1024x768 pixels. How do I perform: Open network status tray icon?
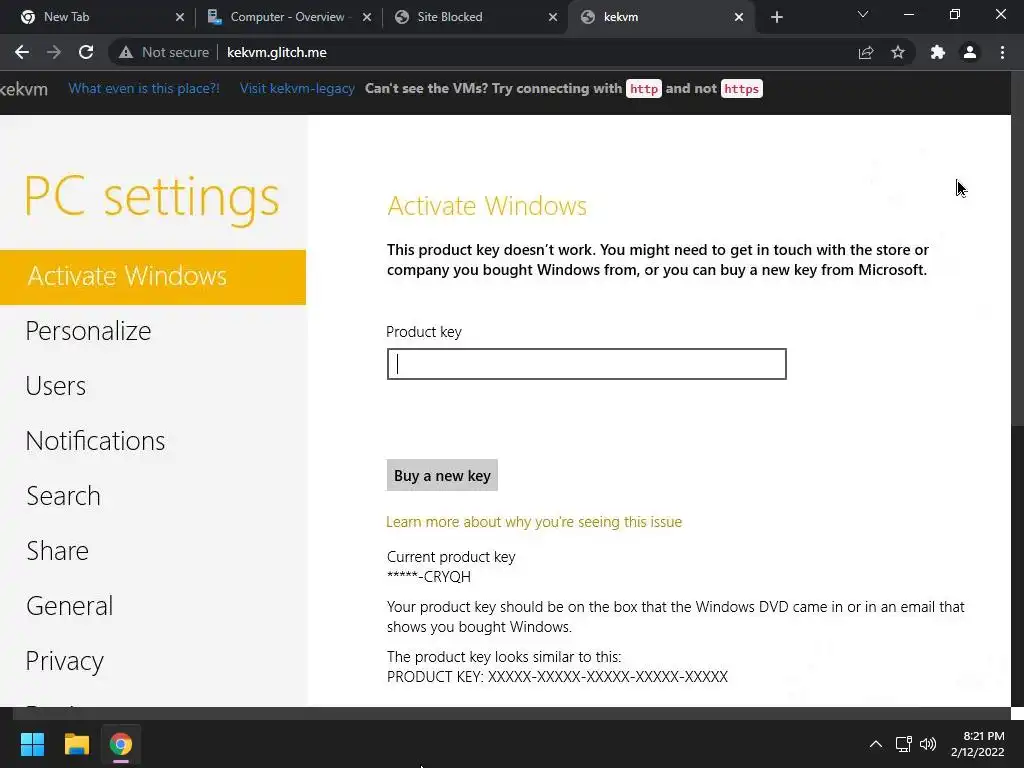(x=904, y=744)
